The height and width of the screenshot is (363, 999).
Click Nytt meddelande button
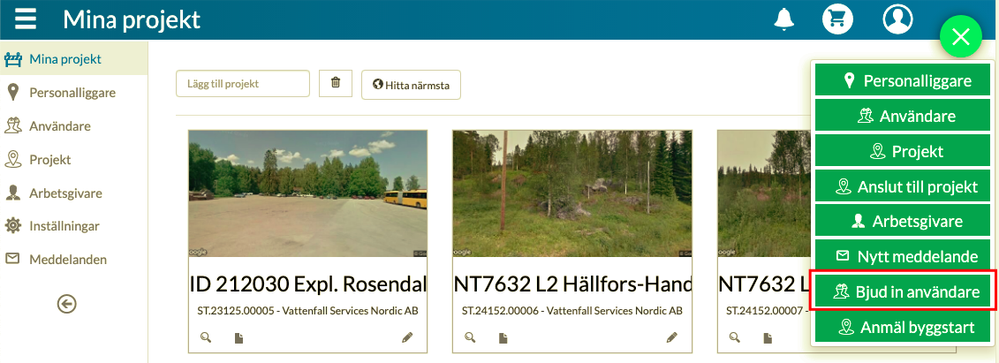[x=903, y=257]
